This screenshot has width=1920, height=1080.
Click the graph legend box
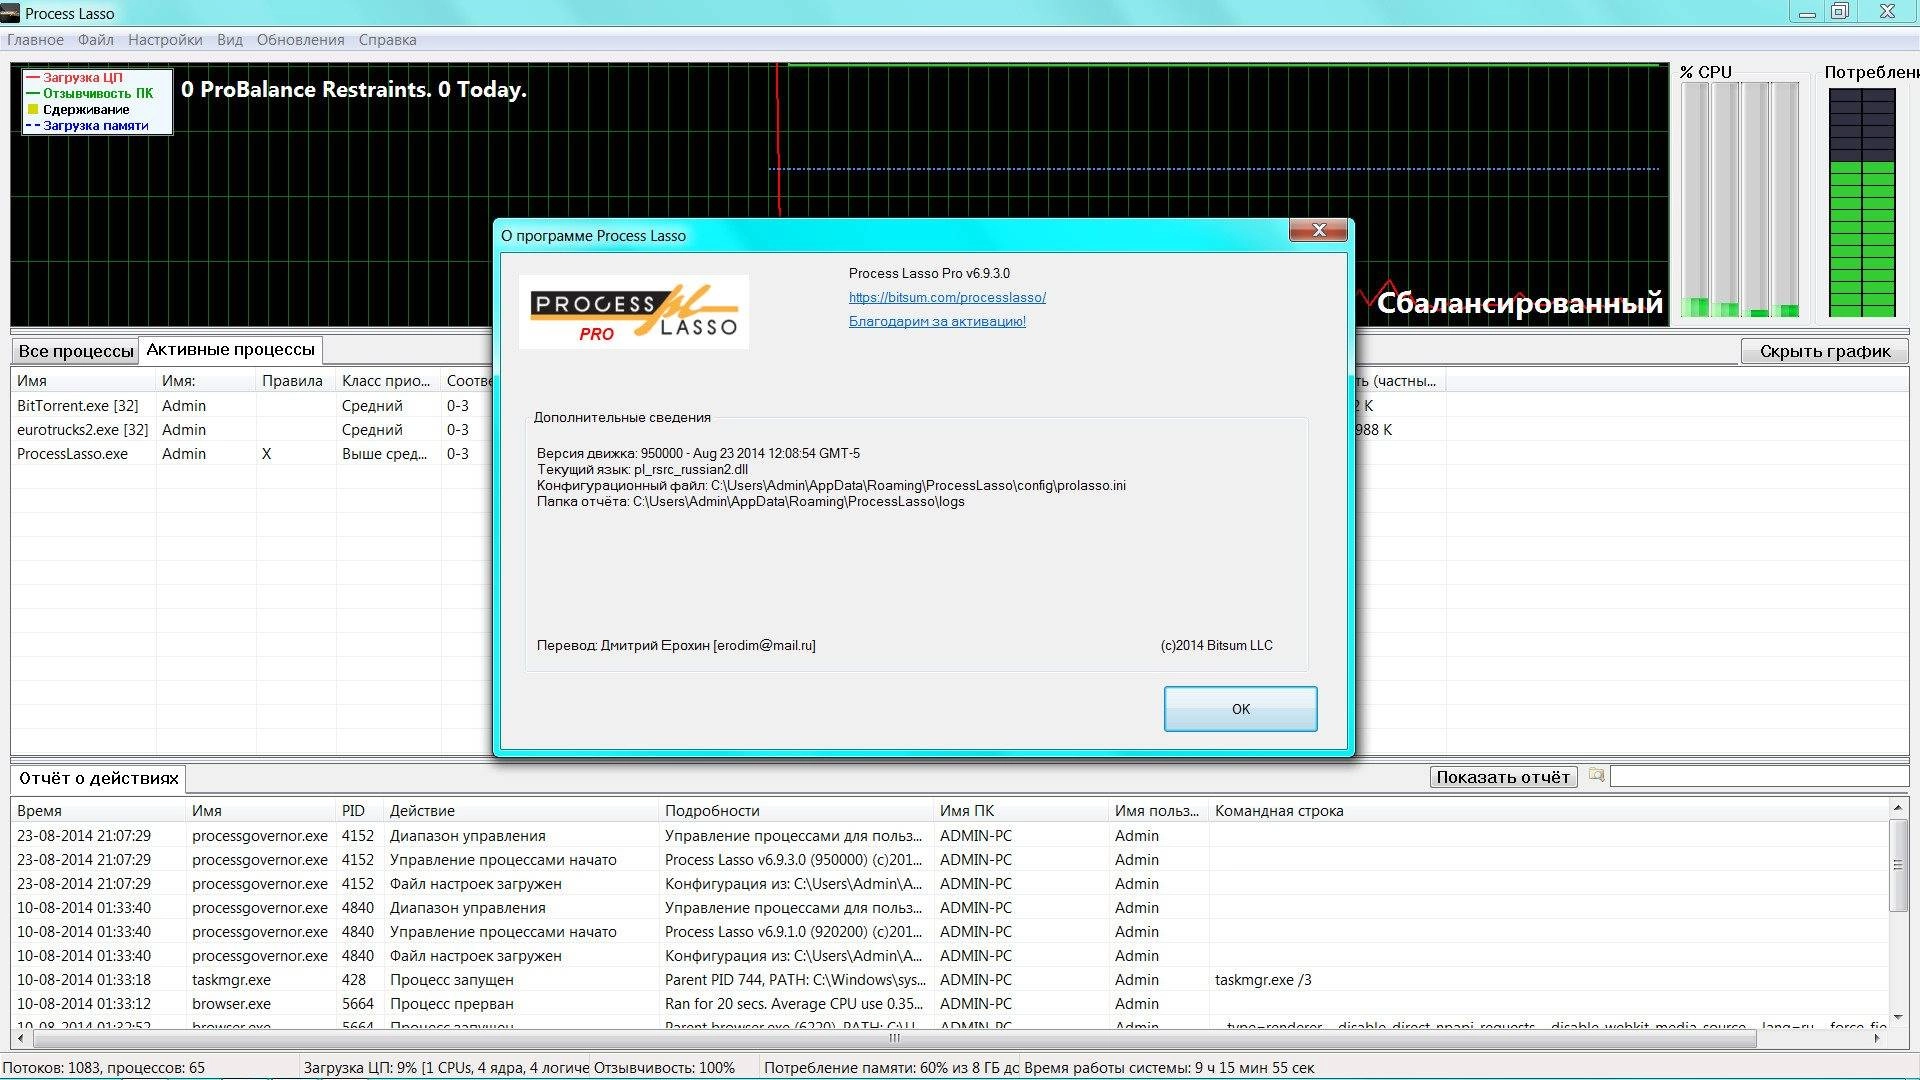97,101
